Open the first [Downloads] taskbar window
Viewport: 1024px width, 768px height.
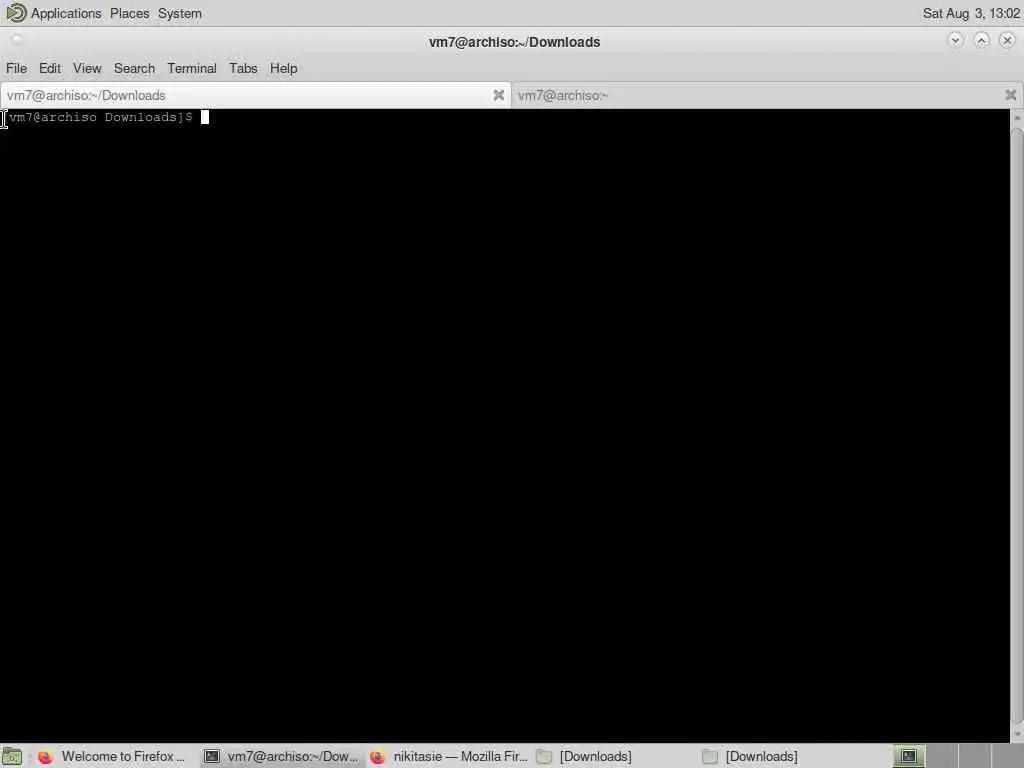tap(614, 756)
